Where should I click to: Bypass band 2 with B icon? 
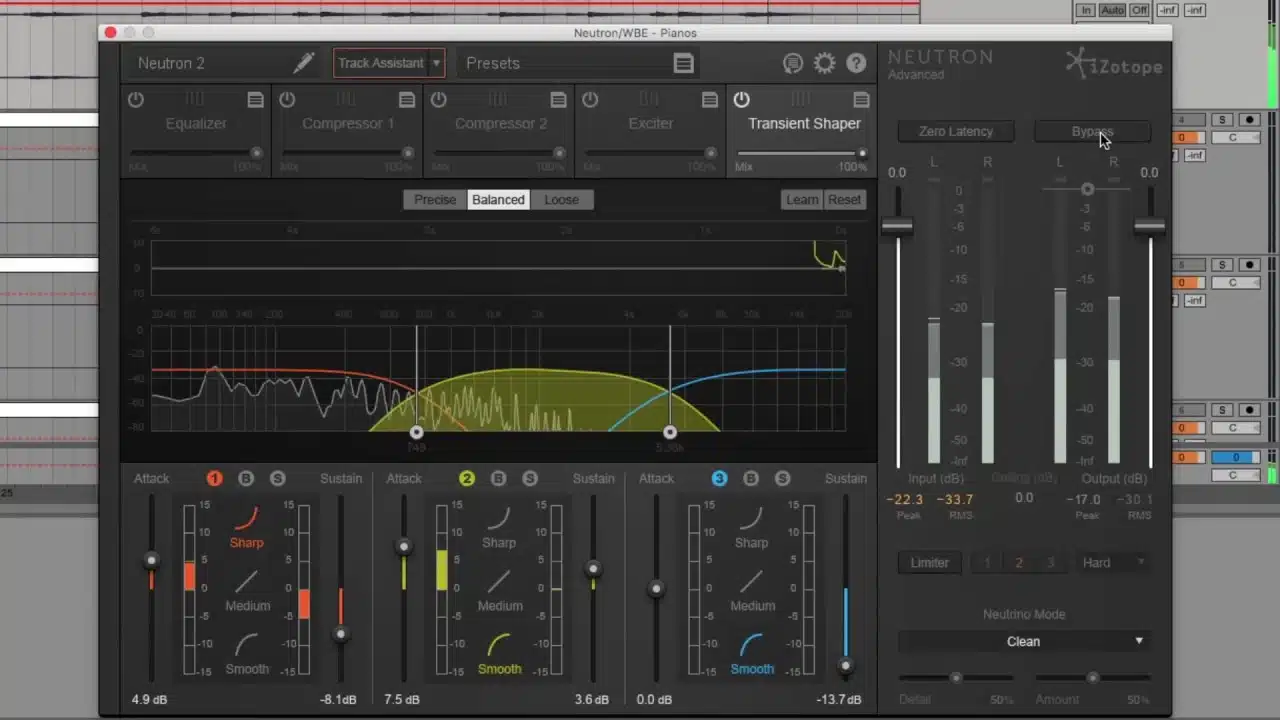pyautogui.click(x=498, y=479)
